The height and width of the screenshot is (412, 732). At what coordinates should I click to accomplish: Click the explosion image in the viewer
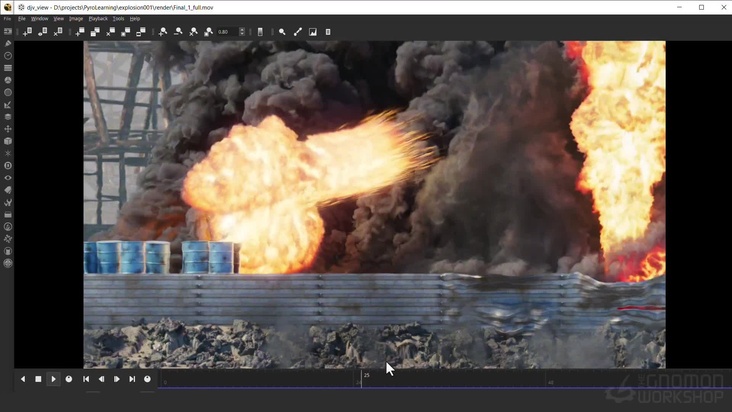tap(374, 204)
